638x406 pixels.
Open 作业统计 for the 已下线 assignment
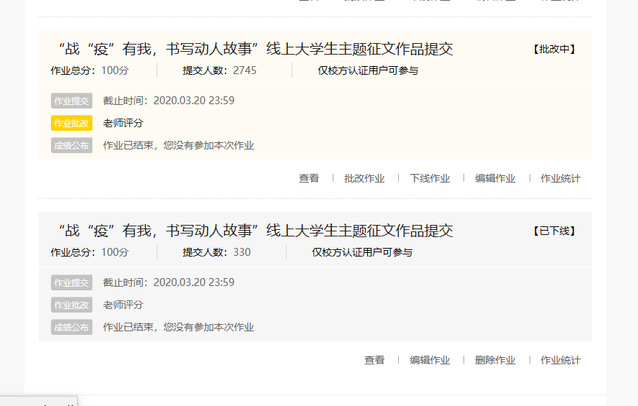(560, 360)
